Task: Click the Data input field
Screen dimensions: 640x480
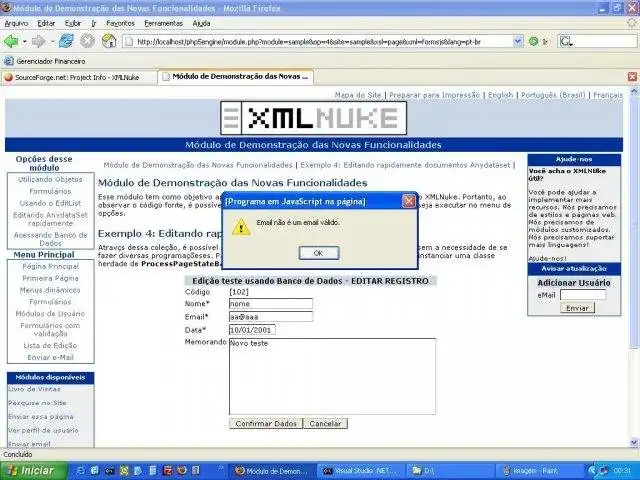Action: [252, 330]
